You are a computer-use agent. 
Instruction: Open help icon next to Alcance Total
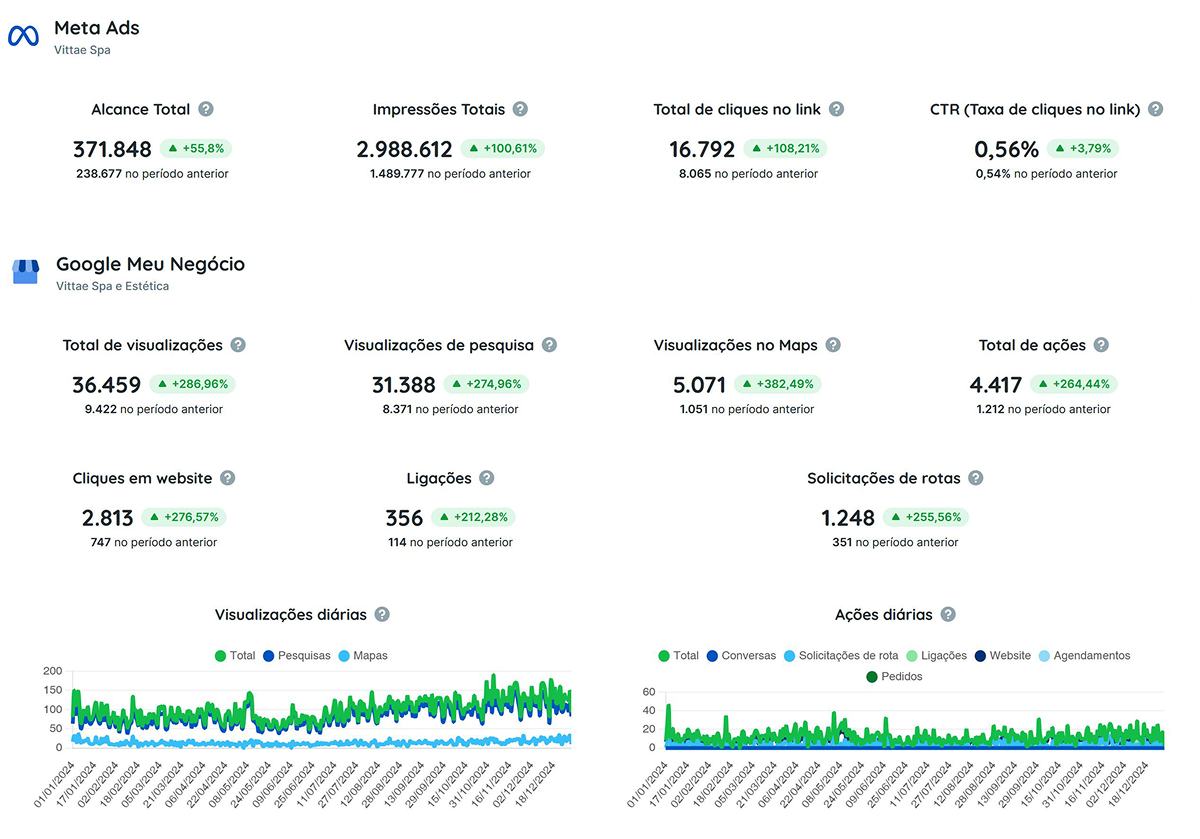click(206, 109)
